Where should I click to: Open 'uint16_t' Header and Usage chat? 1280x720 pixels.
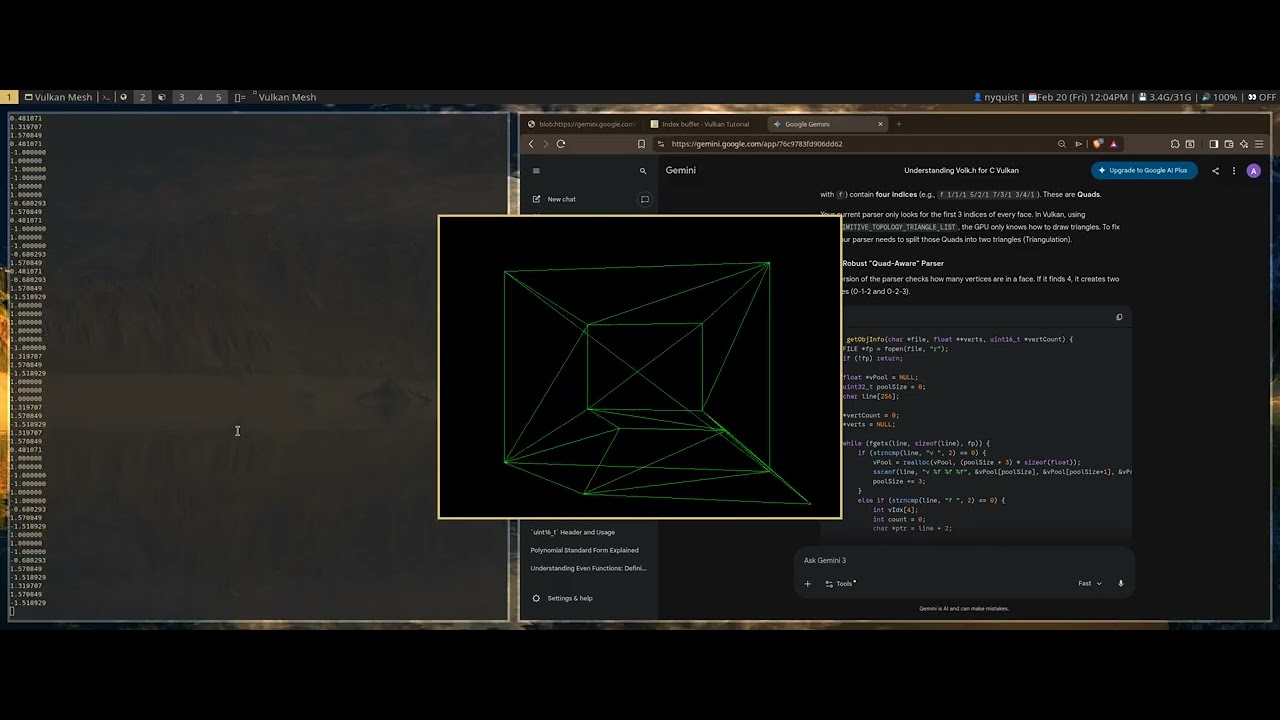tap(573, 532)
